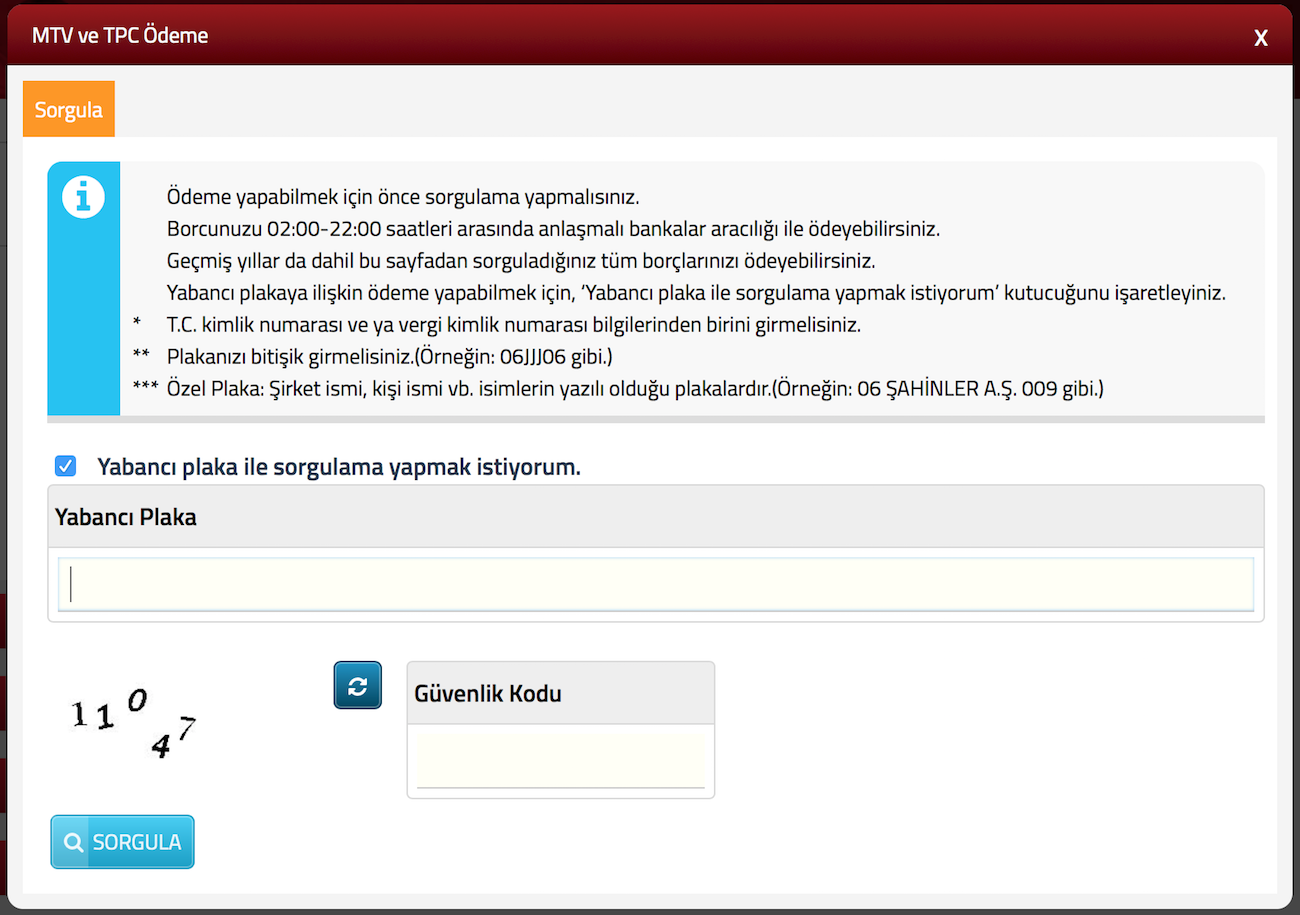Click the line 'Ödeme yapabilmek için önce sorgulama yapmalısınız'
The width and height of the screenshot is (1300, 915).
402,196
